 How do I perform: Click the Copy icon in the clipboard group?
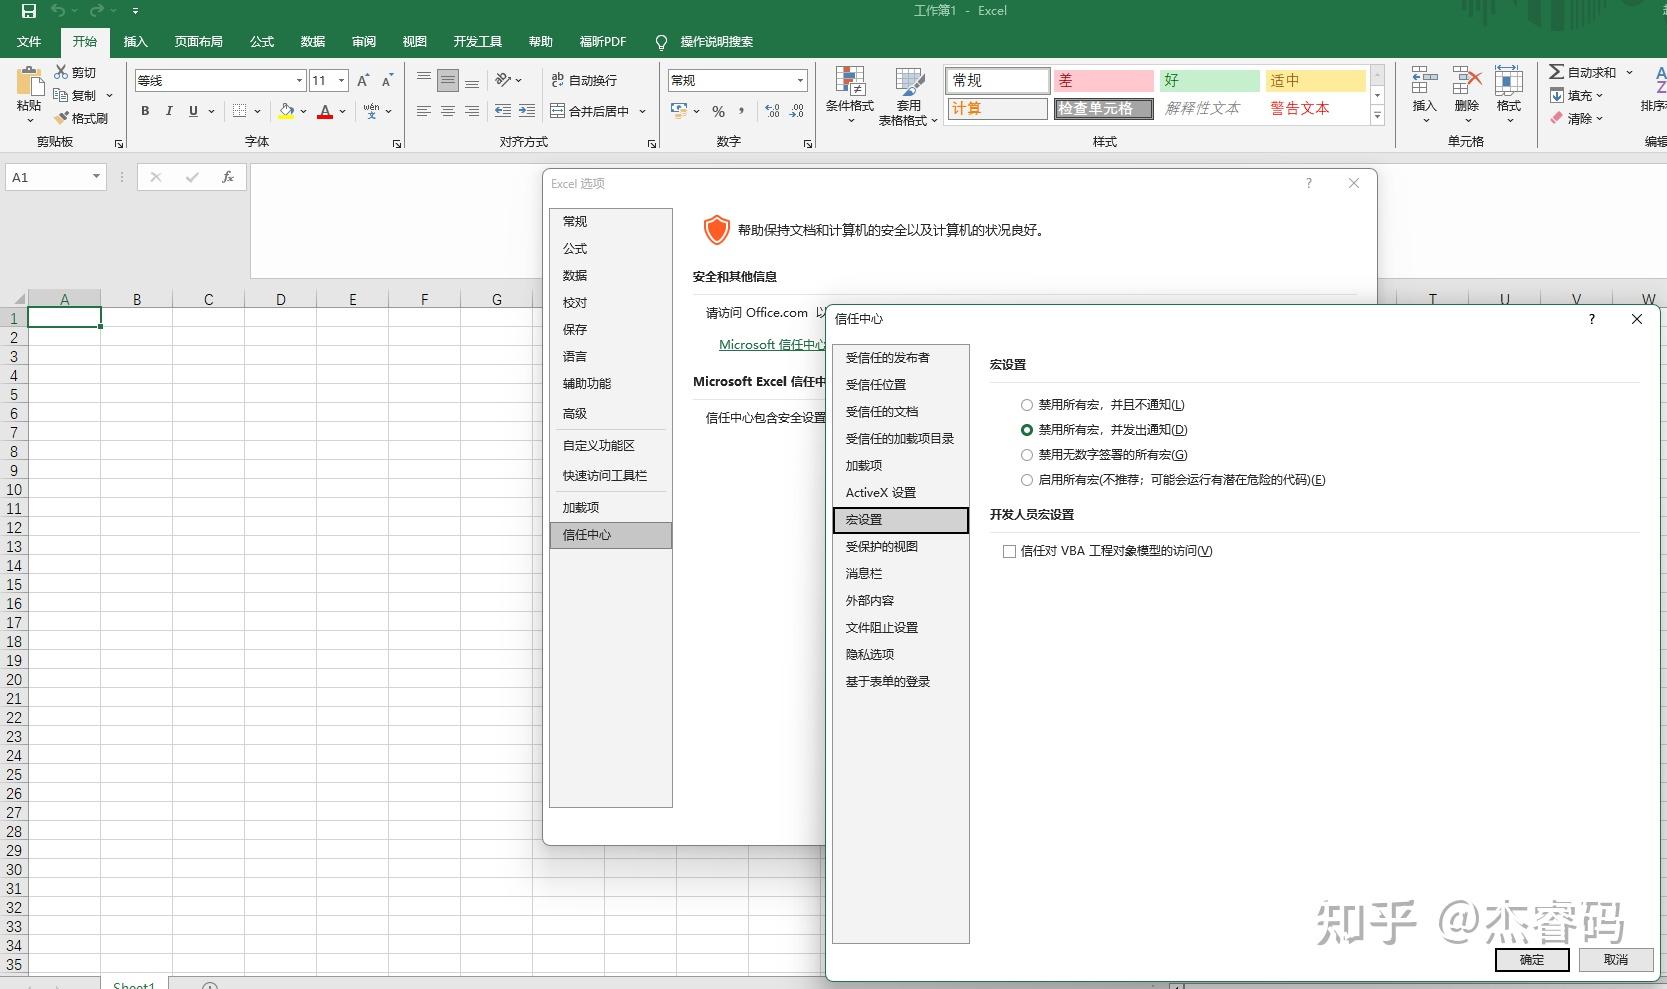[x=61, y=95]
